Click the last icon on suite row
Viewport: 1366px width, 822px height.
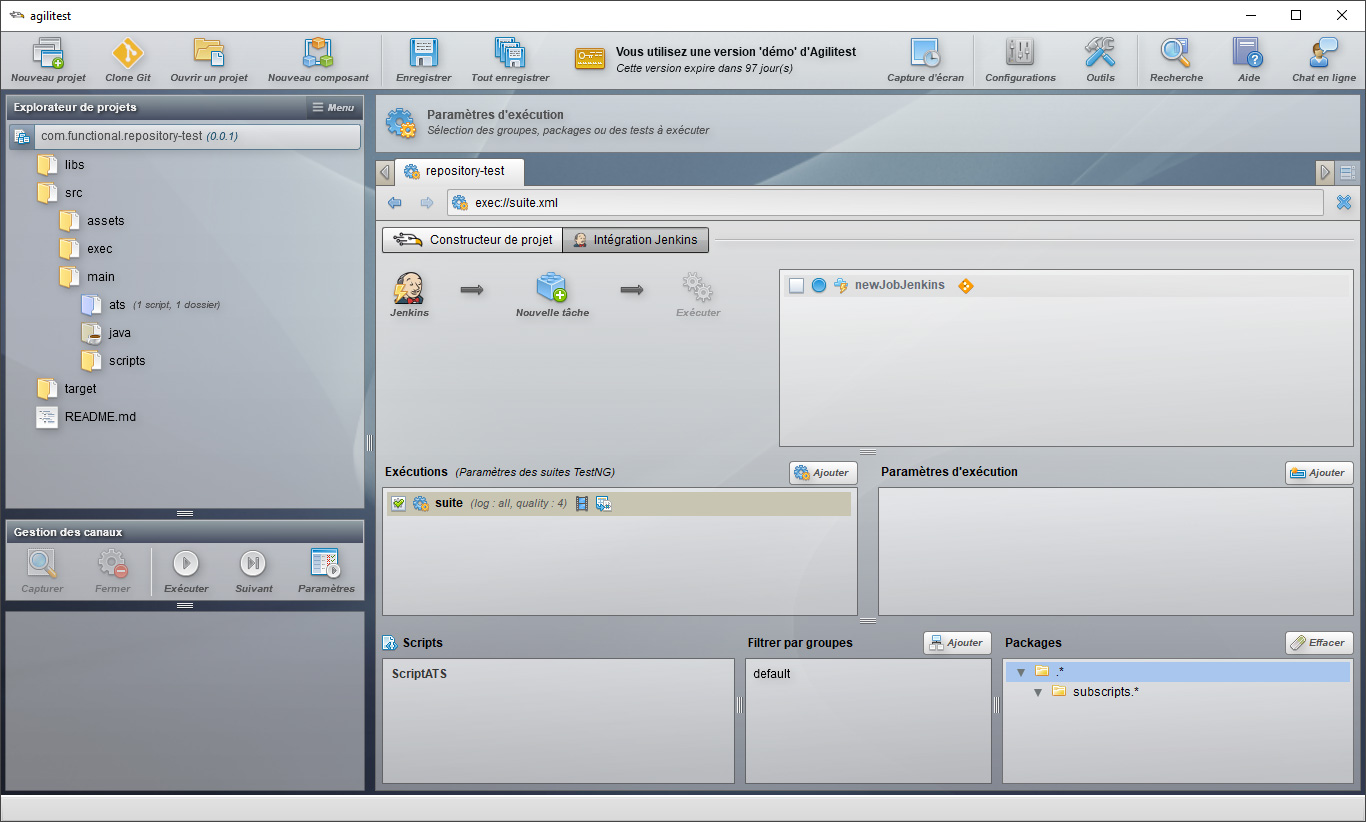click(603, 504)
